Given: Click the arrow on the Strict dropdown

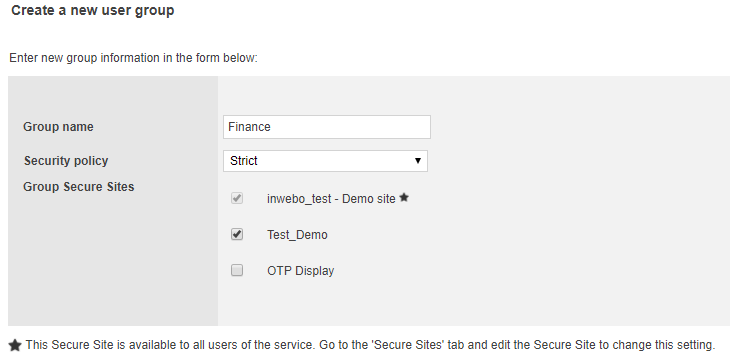Looking at the screenshot, I should pyautogui.click(x=418, y=161).
